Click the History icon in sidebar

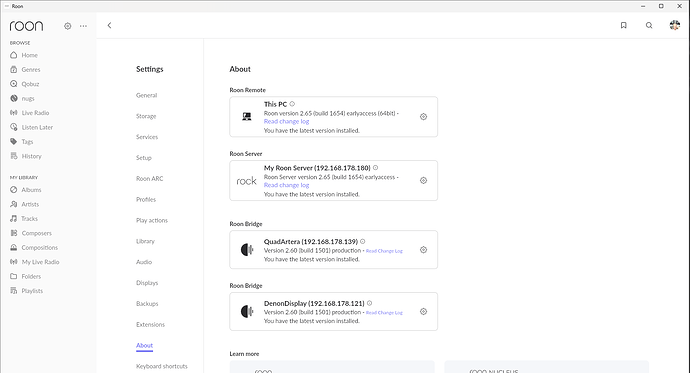coord(14,156)
